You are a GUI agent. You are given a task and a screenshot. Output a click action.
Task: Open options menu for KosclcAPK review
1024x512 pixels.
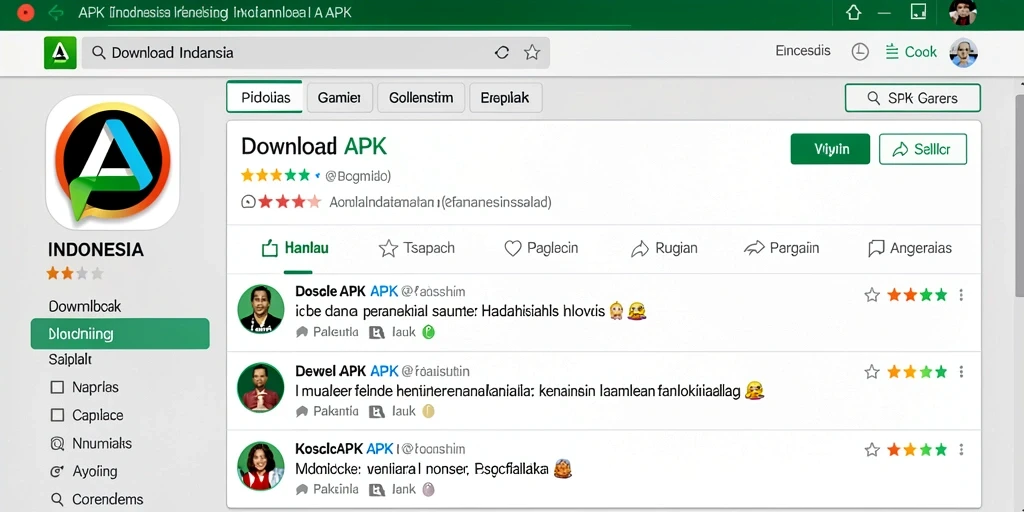click(961, 450)
